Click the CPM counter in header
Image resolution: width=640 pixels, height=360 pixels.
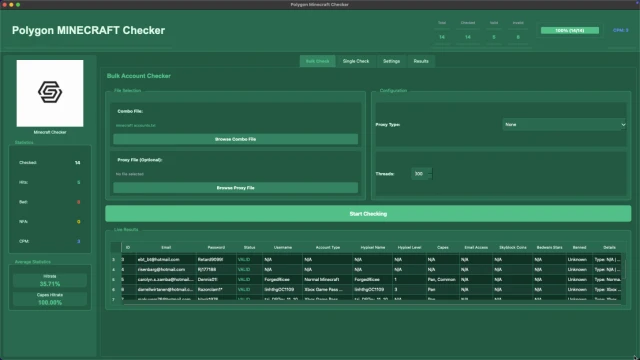[x=620, y=30]
